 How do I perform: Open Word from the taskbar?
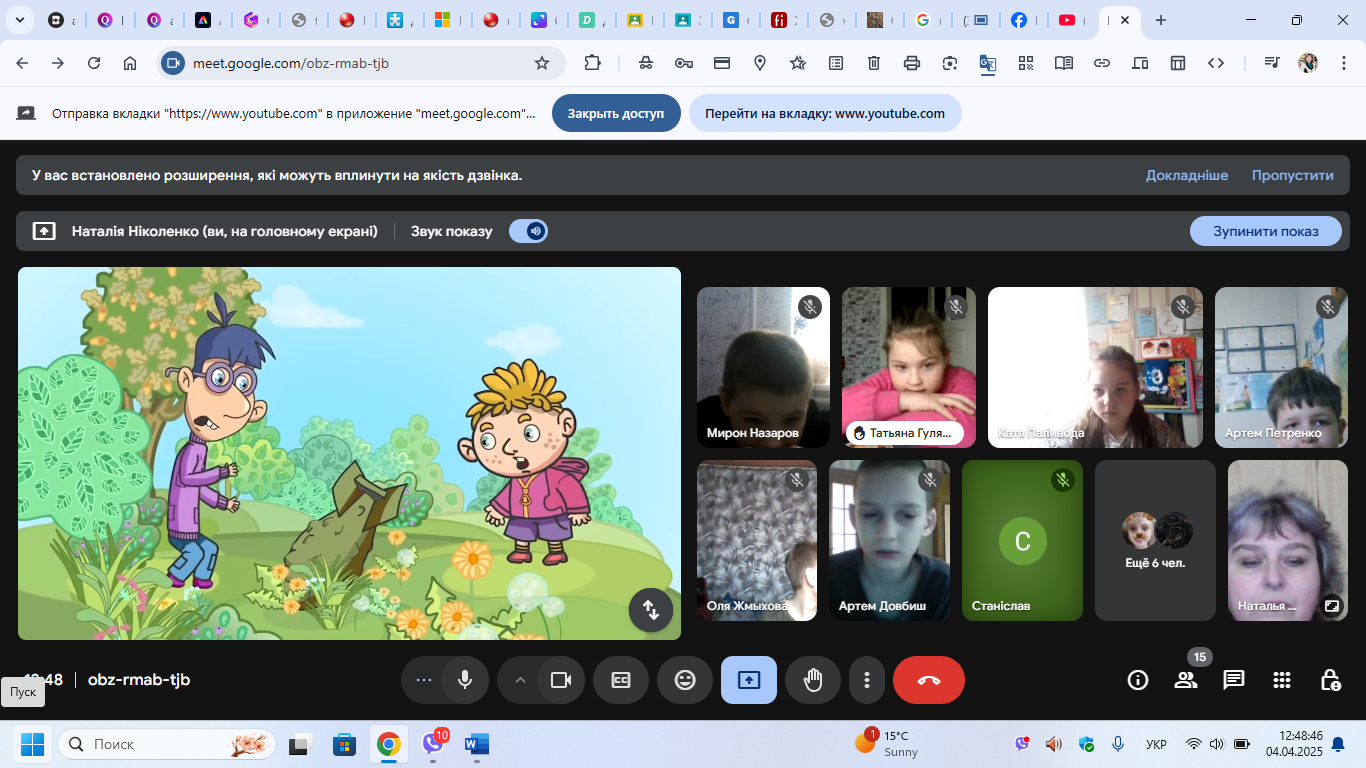click(477, 744)
